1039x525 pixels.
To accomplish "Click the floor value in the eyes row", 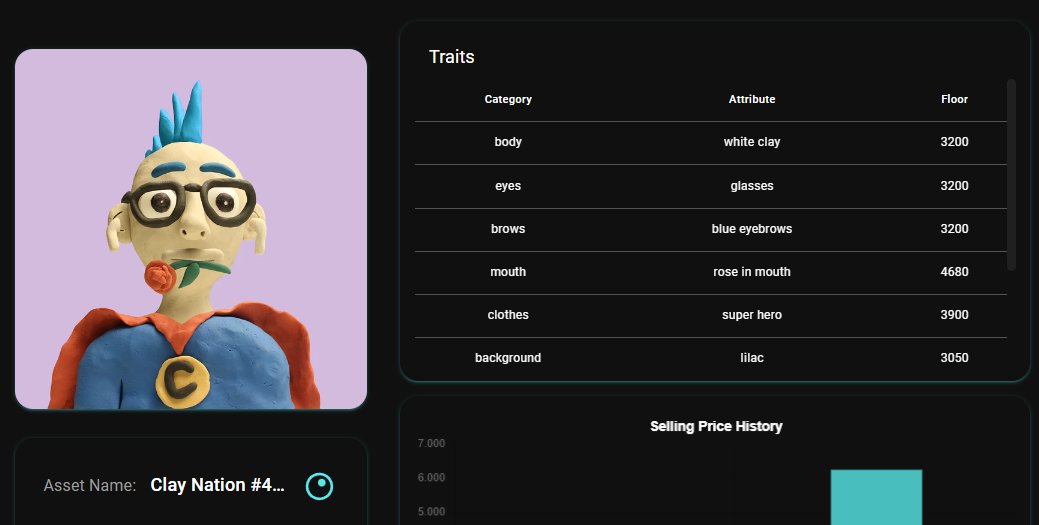I will (954, 186).
